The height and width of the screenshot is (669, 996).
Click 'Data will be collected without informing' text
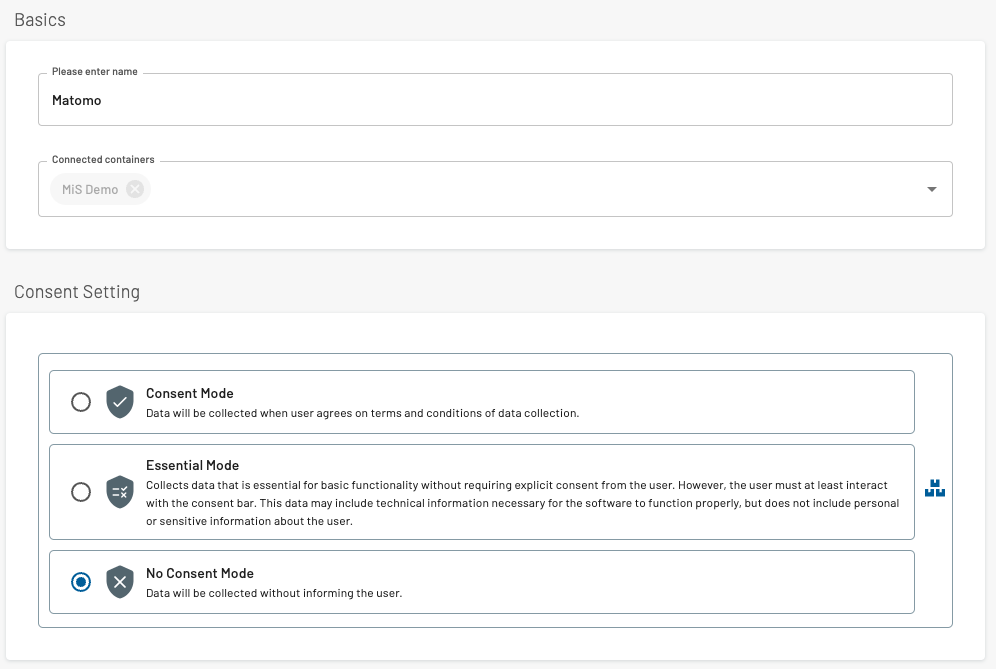[x=273, y=593]
